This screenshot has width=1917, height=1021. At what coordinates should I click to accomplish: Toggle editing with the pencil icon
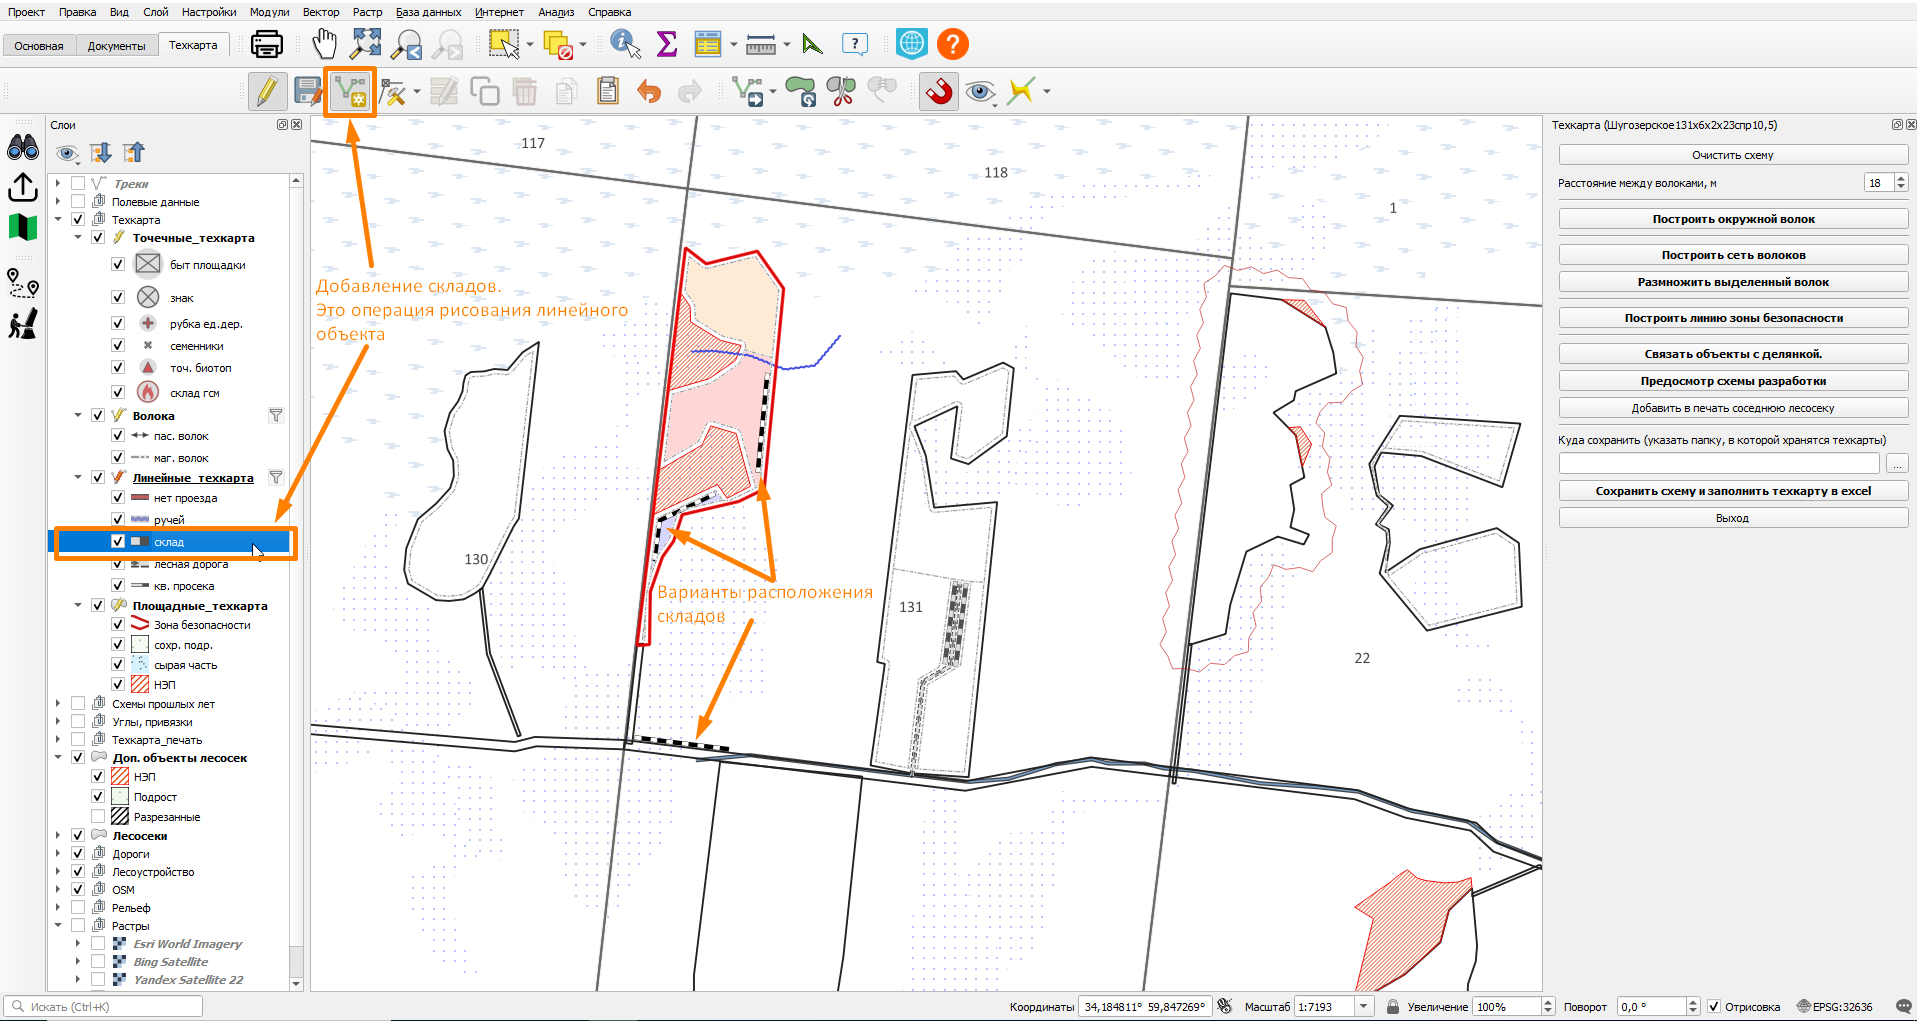[x=267, y=92]
